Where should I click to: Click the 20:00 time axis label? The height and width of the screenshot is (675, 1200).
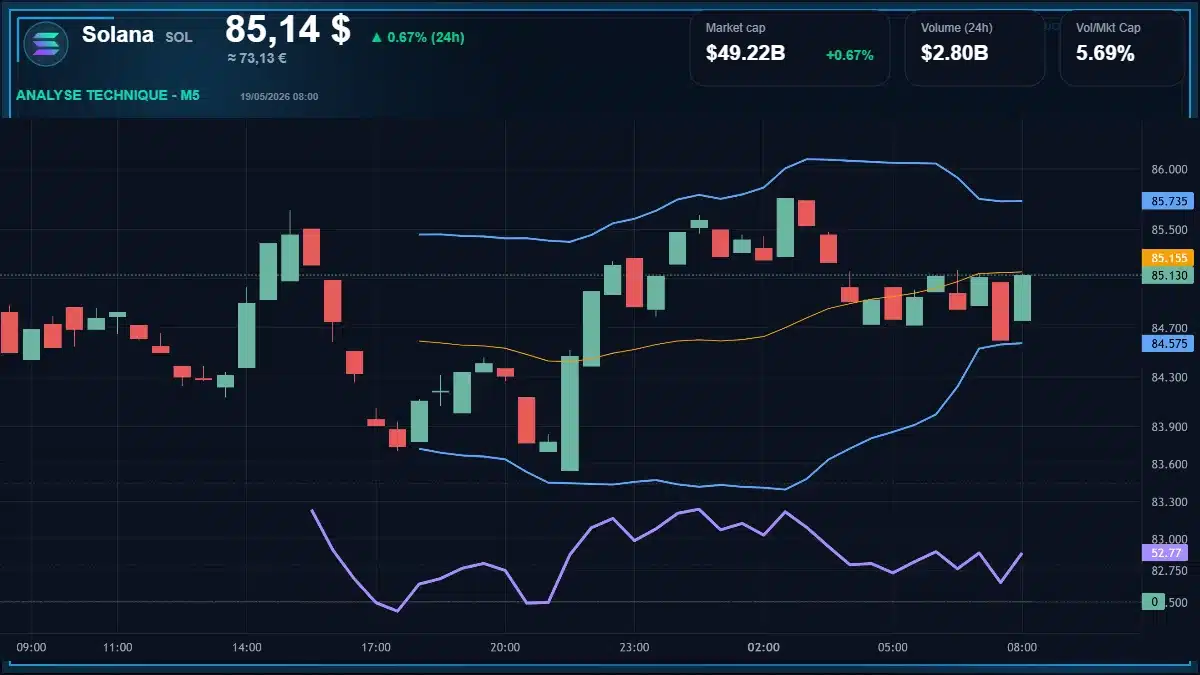505,647
